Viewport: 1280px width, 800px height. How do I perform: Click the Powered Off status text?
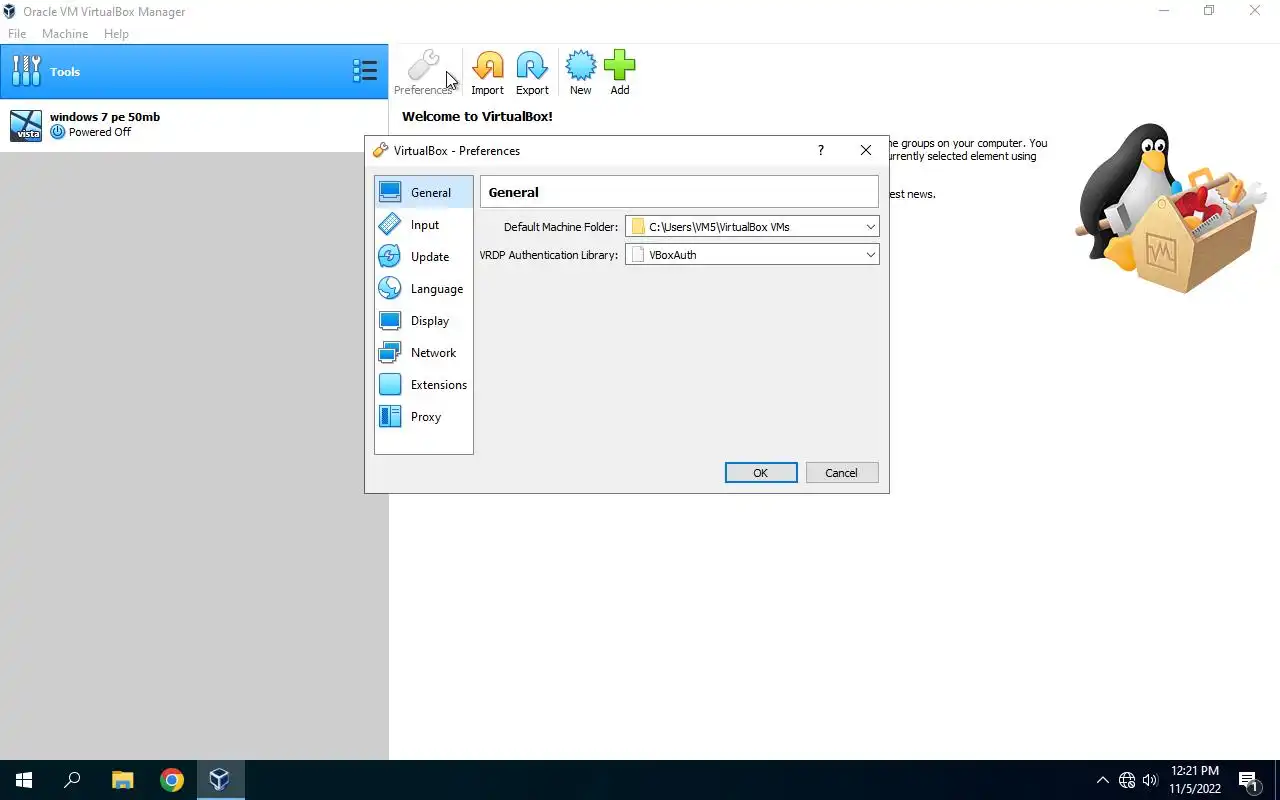pos(100,132)
